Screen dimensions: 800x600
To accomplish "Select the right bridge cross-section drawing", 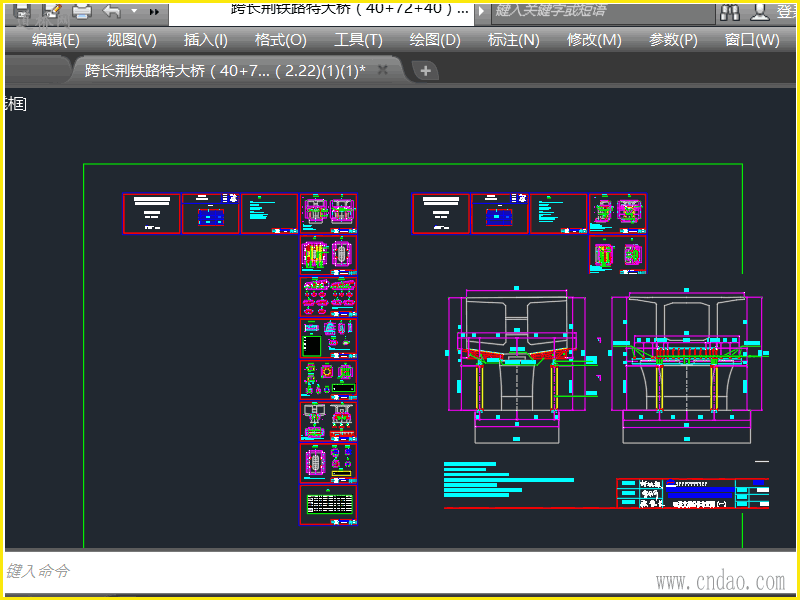I will (688, 365).
